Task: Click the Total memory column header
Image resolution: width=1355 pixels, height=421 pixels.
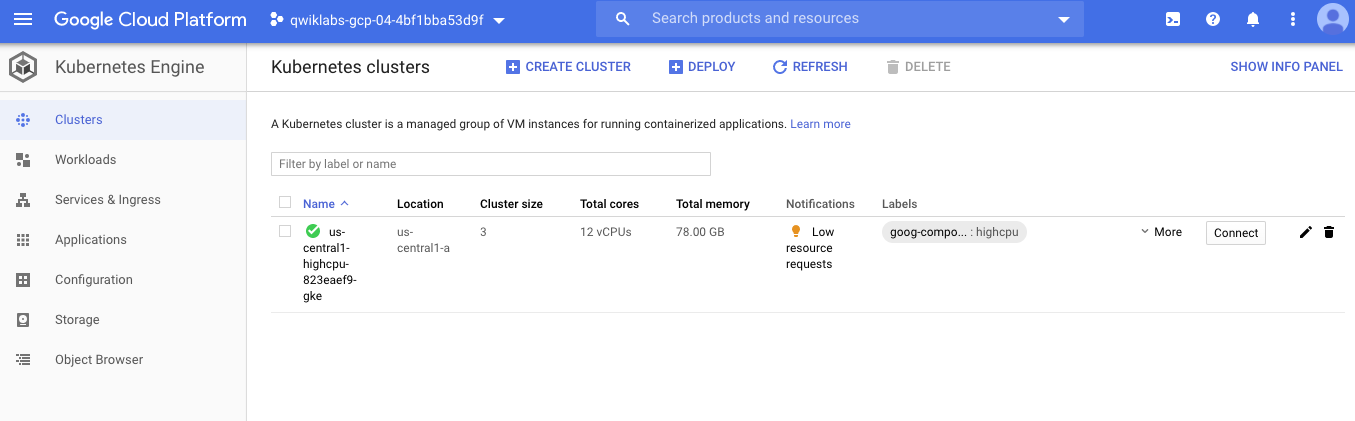Action: pos(713,204)
